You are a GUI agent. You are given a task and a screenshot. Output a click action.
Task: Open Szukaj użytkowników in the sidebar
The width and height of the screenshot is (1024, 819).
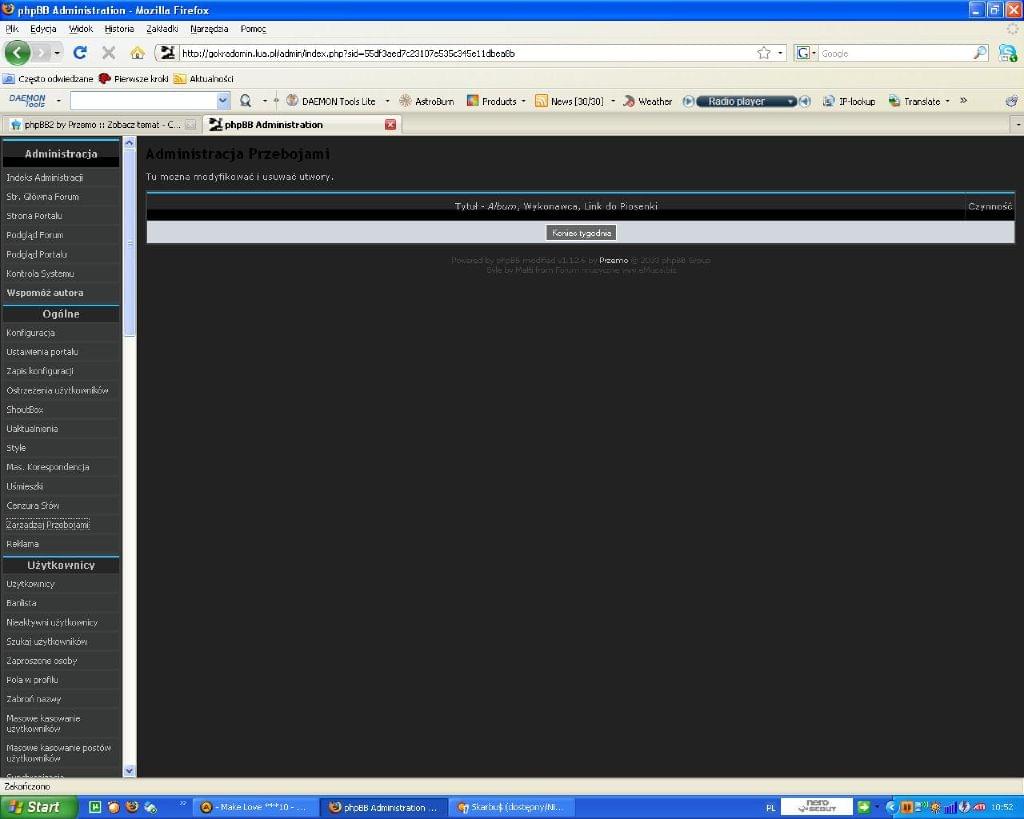pyautogui.click(x=47, y=641)
